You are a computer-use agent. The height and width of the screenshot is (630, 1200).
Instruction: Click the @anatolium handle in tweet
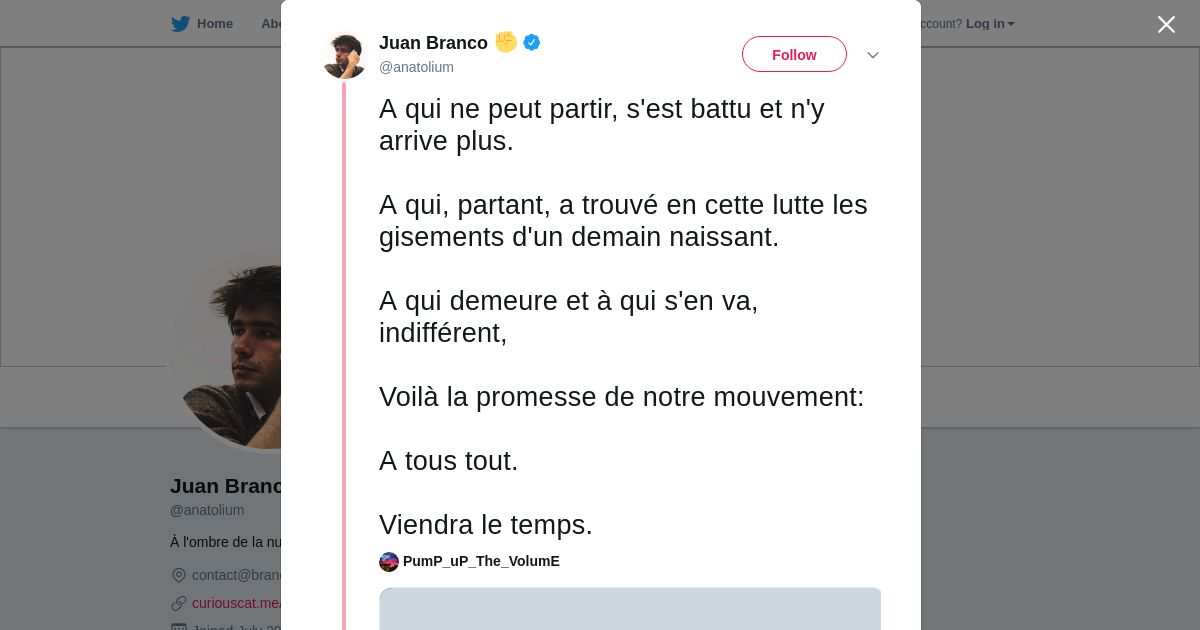pos(416,67)
